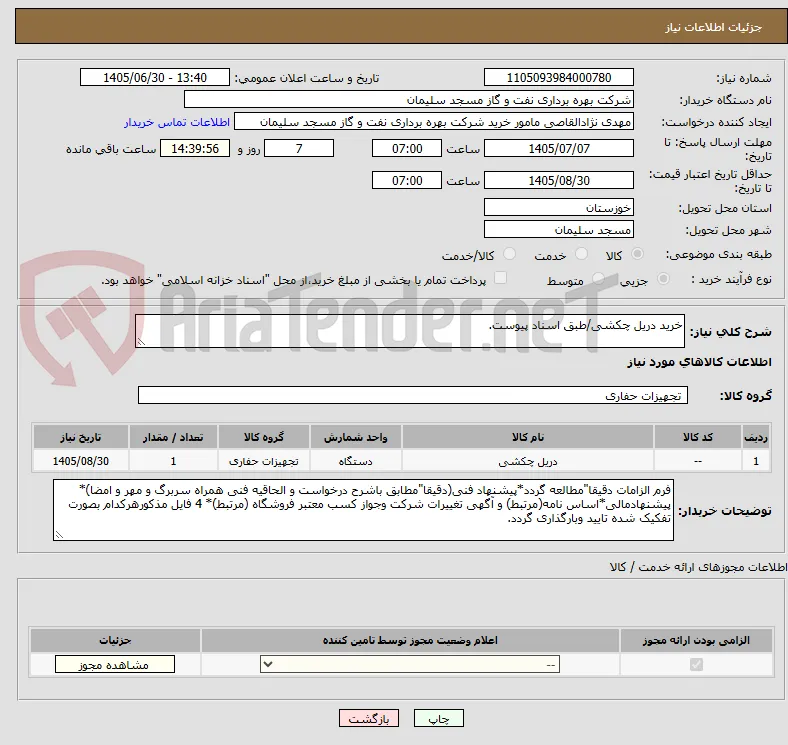This screenshot has width=788, height=745.
Task: Click the شماره نیاز number field
Action: pyautogui.click(x=558, y=77)
